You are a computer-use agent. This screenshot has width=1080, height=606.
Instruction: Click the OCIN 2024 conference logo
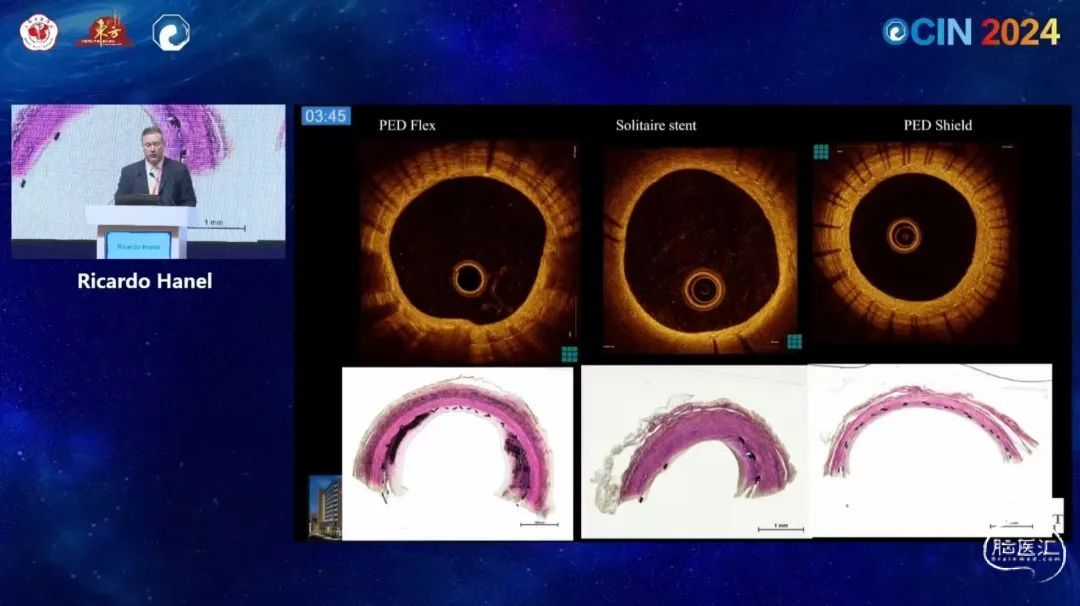click(971, 32)
